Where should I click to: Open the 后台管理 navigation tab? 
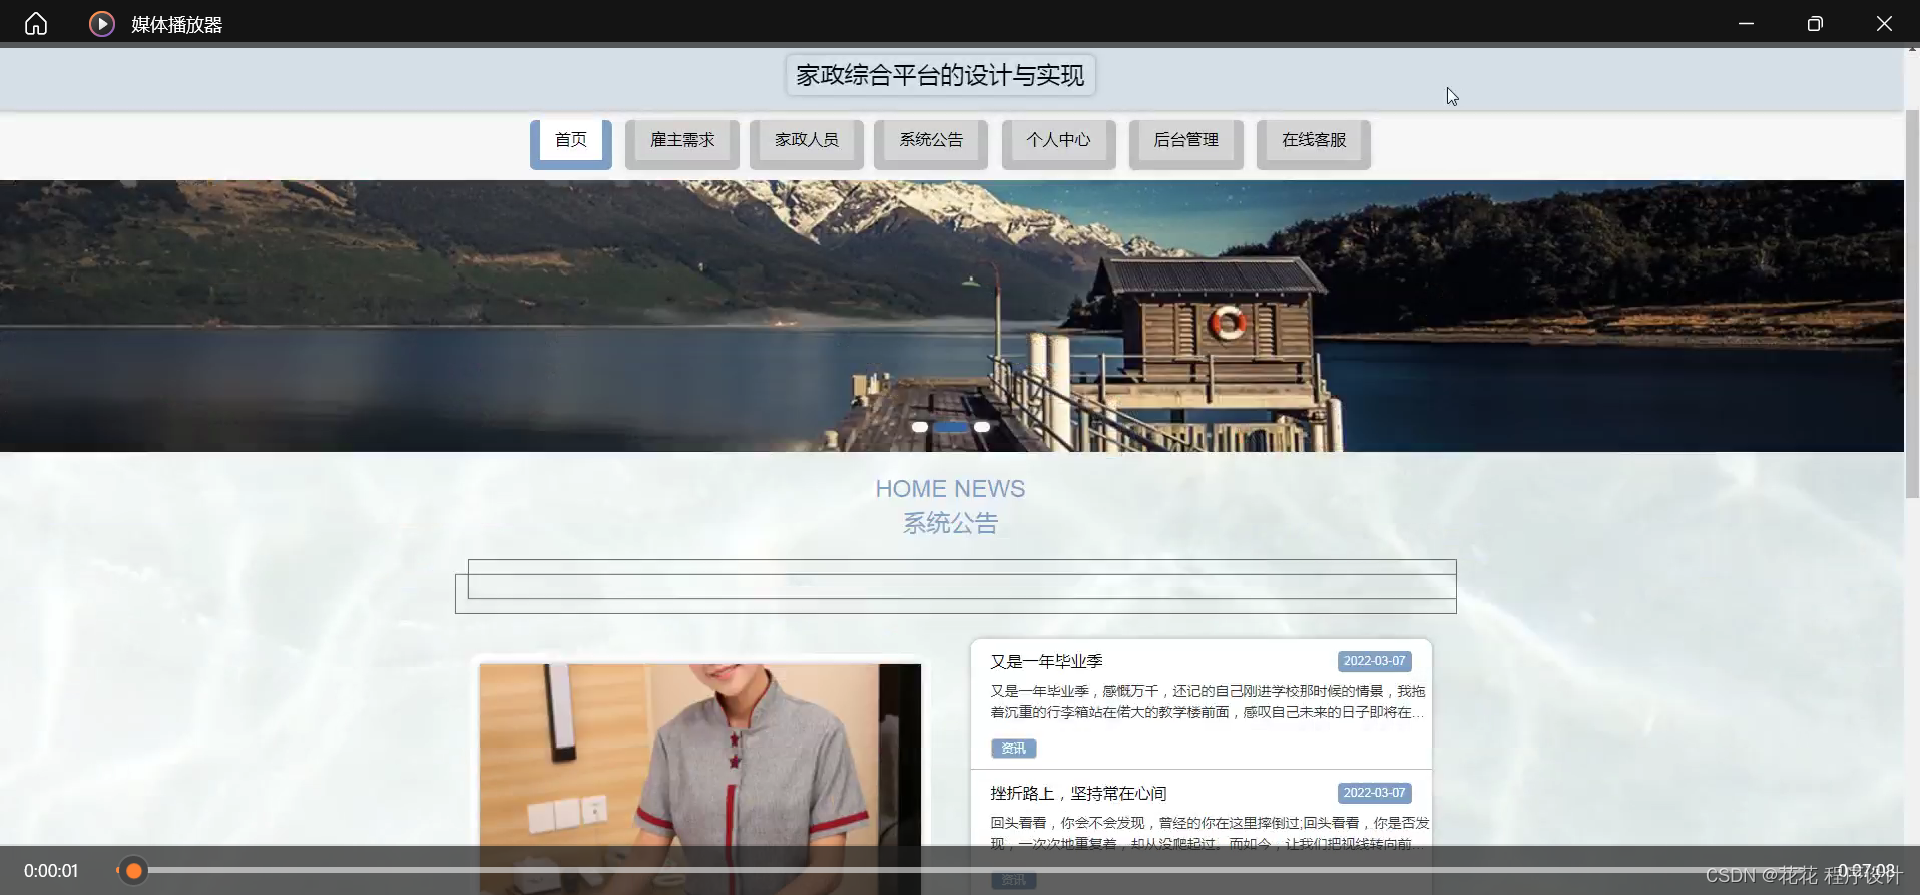point(1186,143)
